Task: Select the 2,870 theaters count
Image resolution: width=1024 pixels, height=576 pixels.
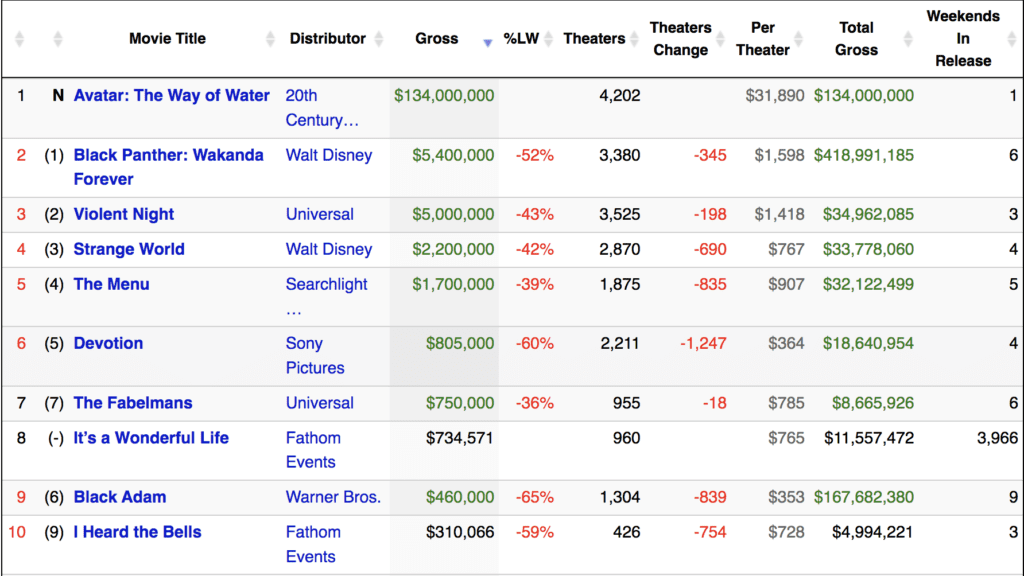Action: point(620,249)
